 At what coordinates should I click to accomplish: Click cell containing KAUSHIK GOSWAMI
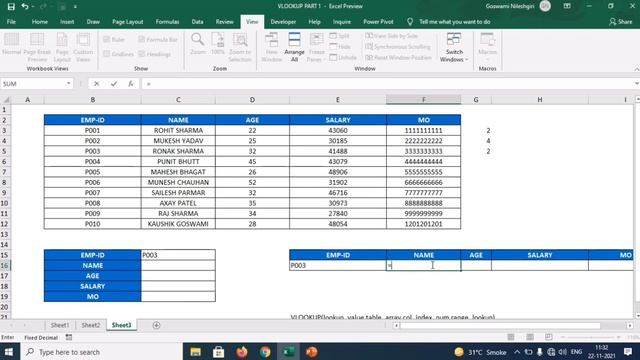(178, 224)
